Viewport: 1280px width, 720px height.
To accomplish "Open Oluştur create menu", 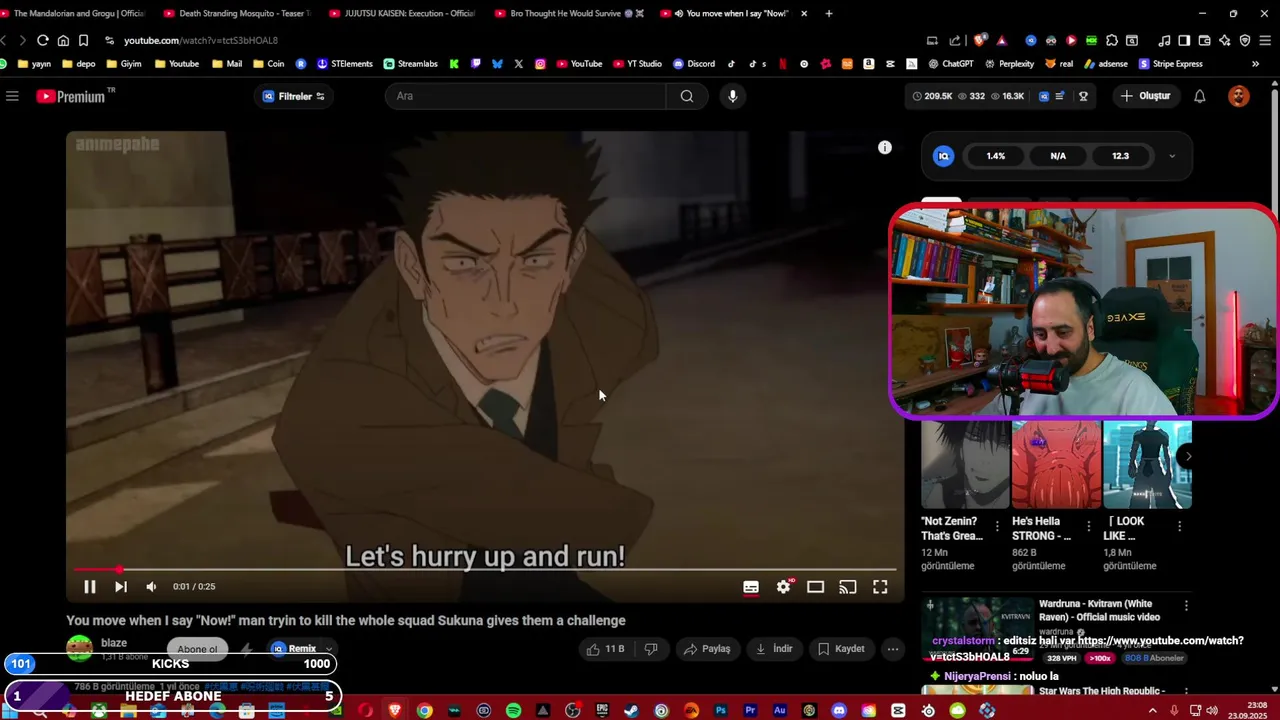I will click(1146, 96).
